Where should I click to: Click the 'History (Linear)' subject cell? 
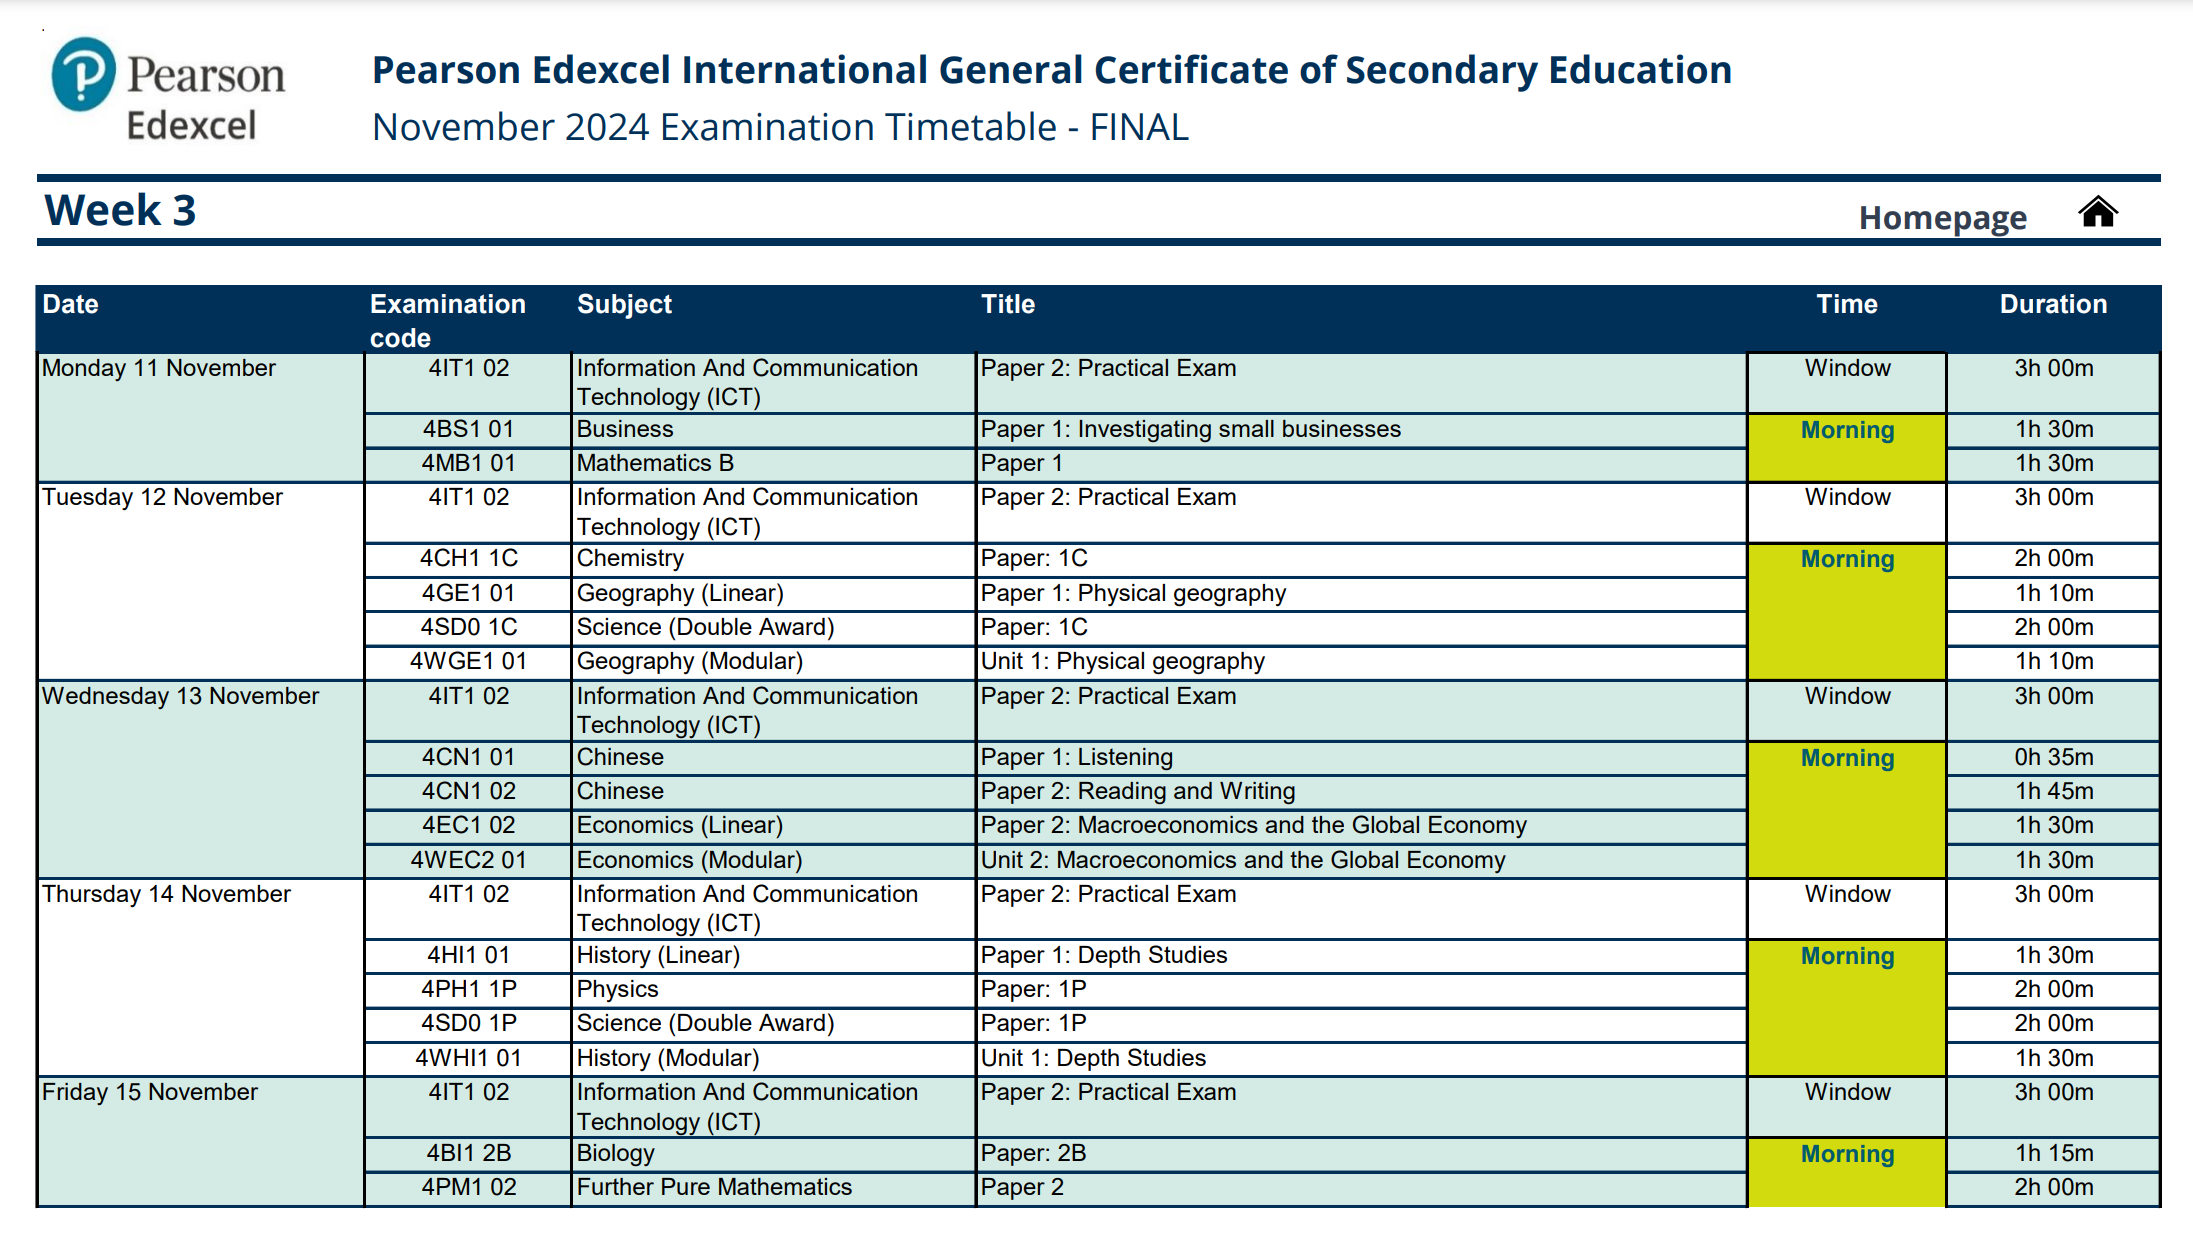pyautogui.click(x=773, y=955)
